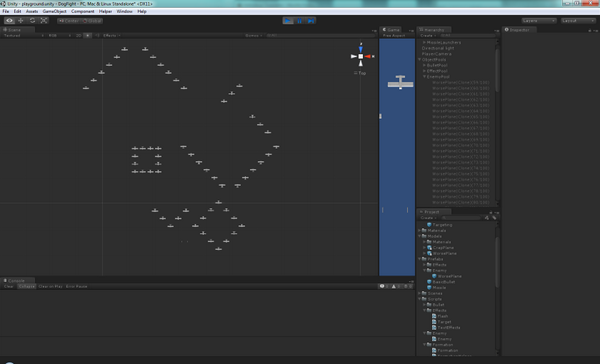This screenshot has width=600, height=364.
Task: Switch to the Hierarchy tab
Action: (434, 29)
